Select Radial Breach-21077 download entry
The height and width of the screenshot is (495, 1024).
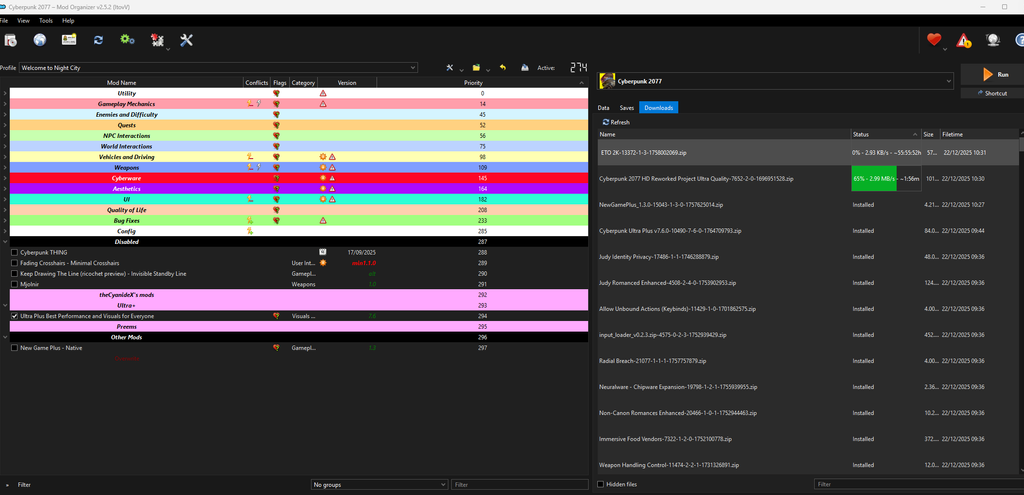point(808,360)
